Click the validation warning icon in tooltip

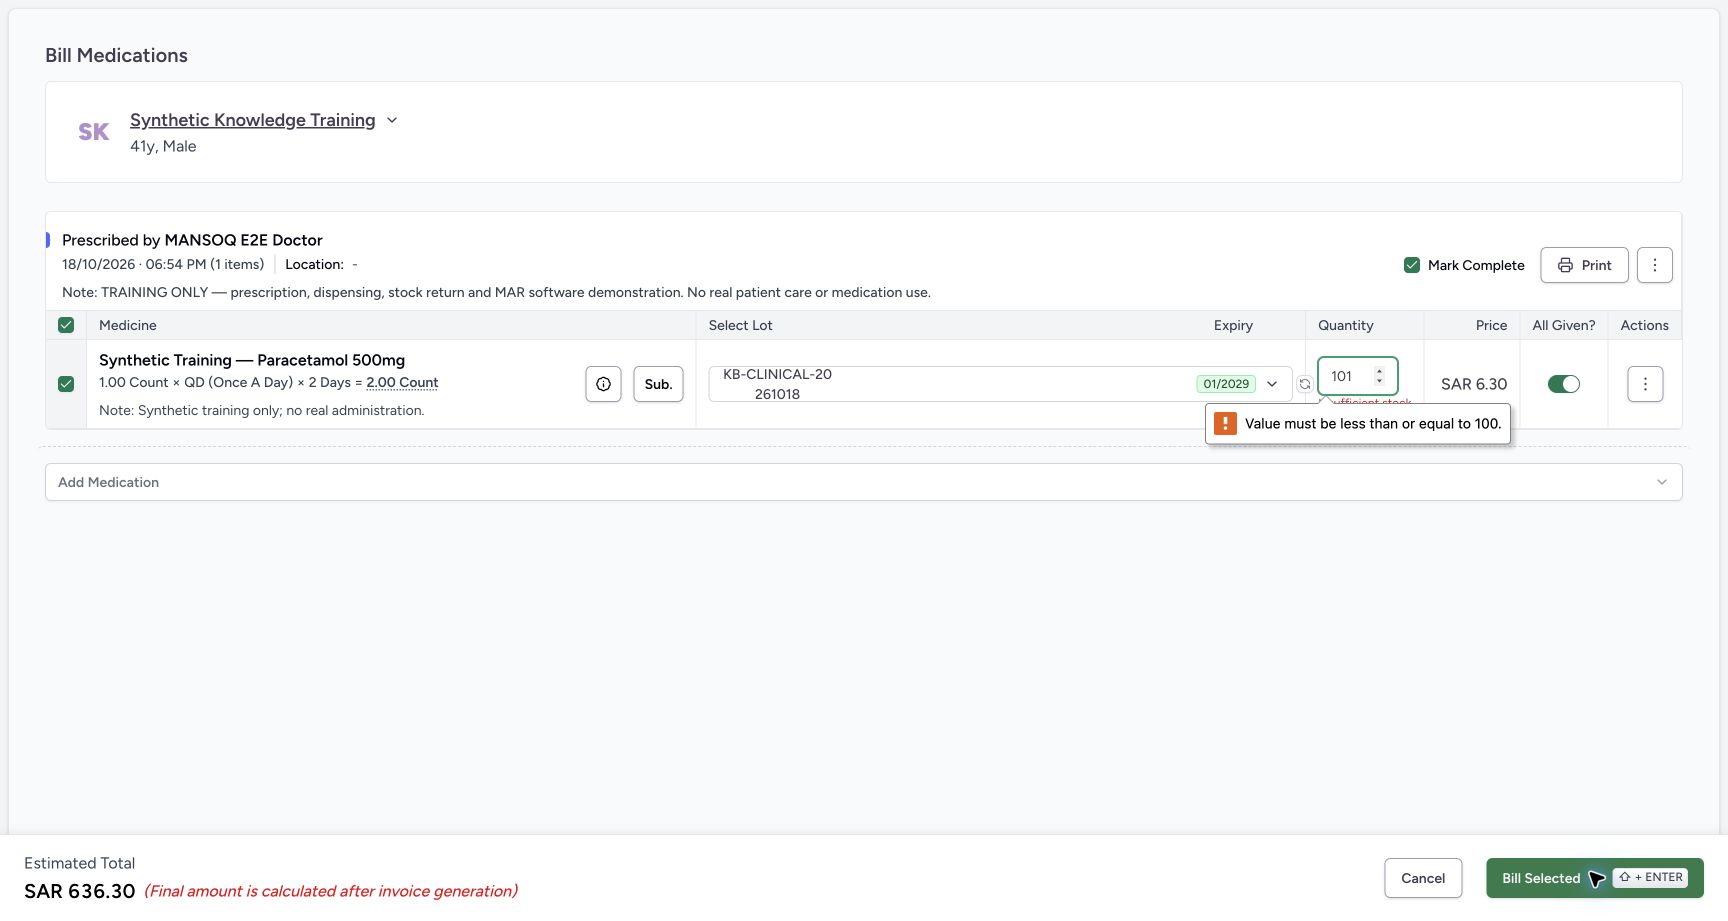click(1225, 424)
